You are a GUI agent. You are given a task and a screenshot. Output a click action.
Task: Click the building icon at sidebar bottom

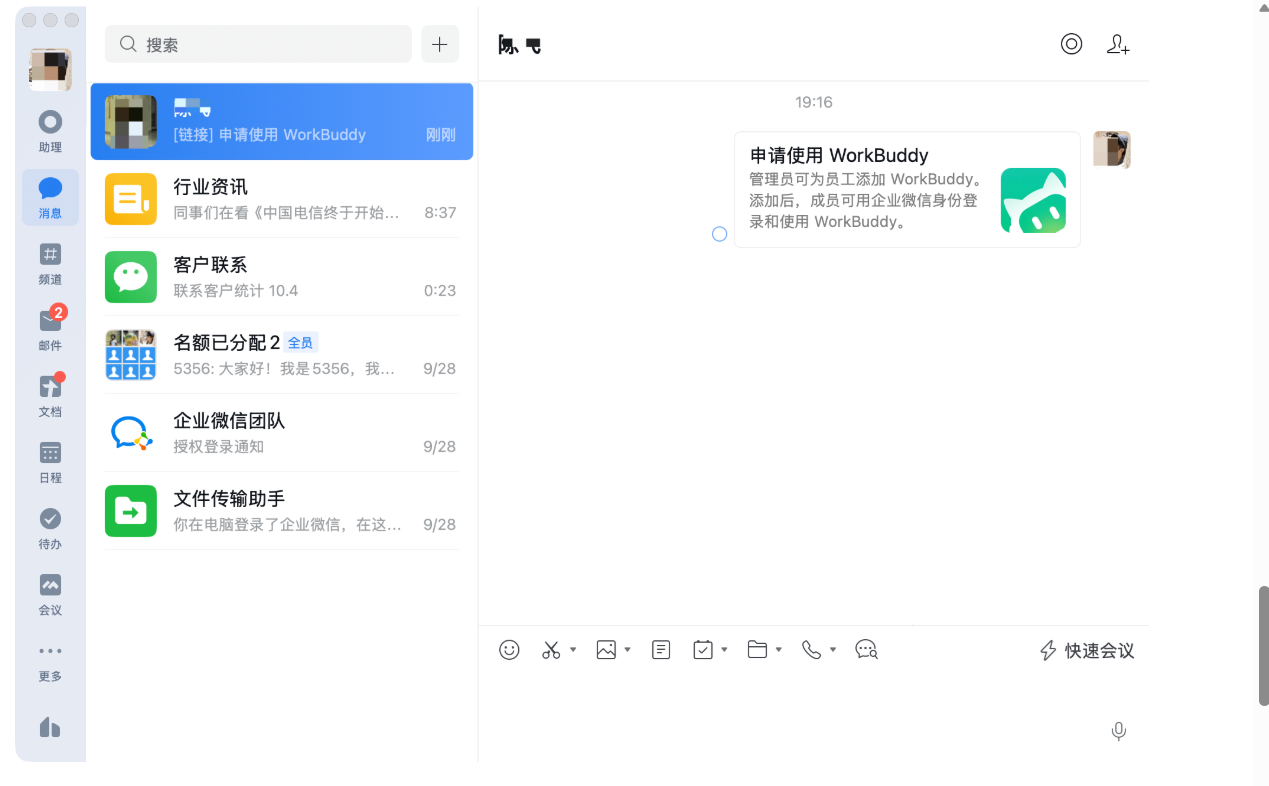pos(50,726)
